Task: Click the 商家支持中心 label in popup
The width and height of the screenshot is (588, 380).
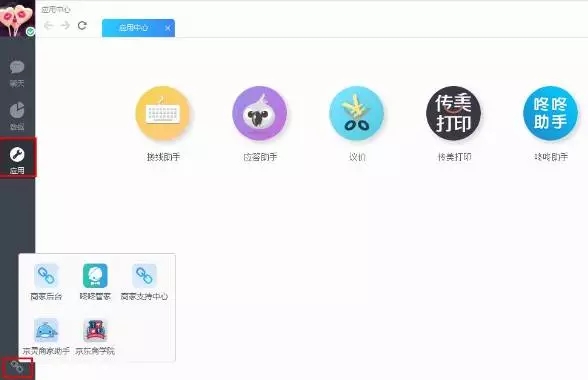Action: (144, 296)
